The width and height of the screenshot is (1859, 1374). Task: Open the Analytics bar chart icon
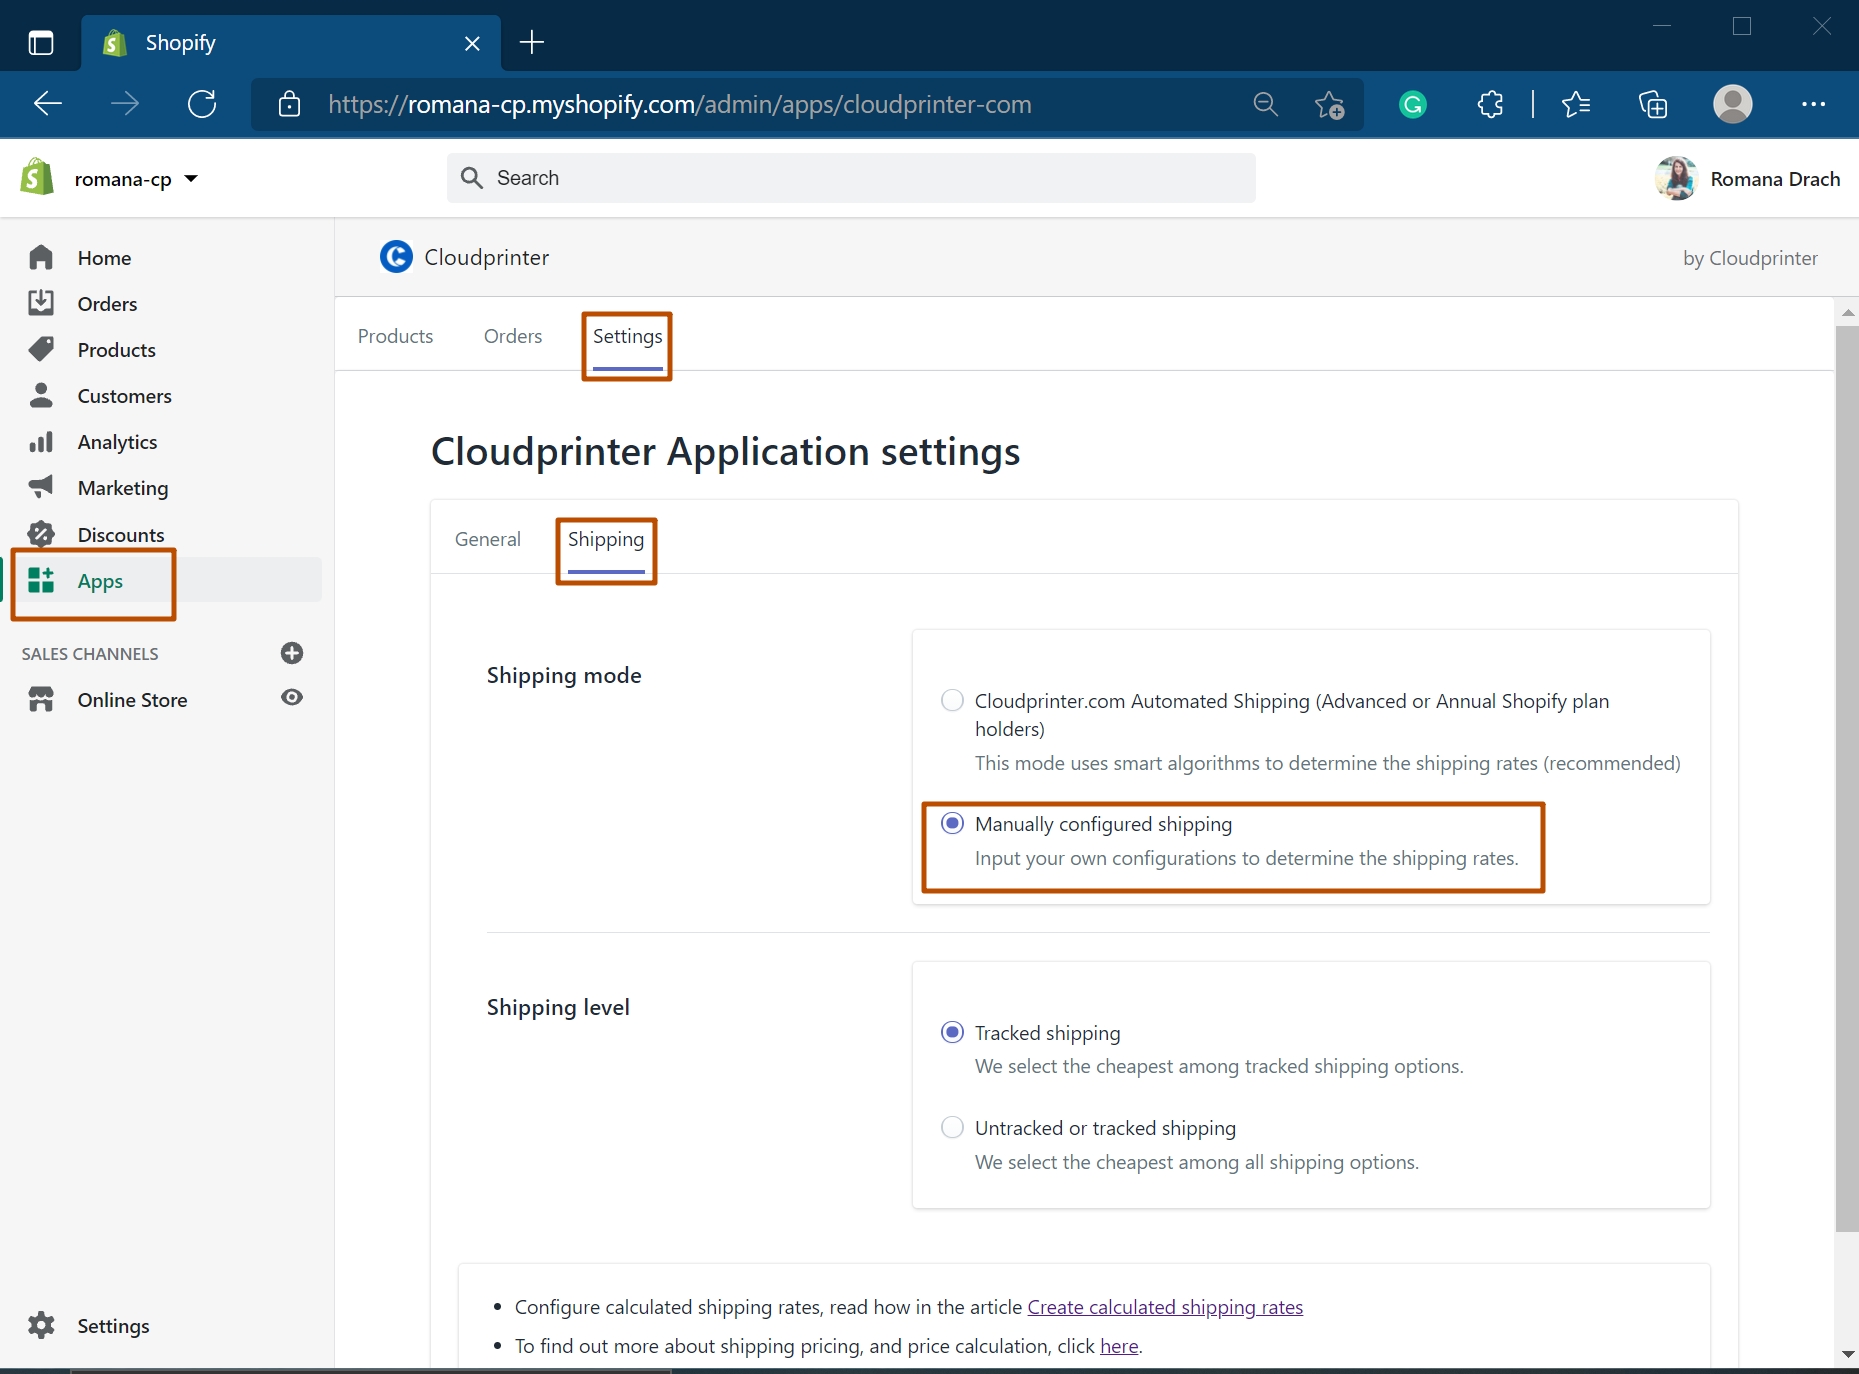[41, 442]
